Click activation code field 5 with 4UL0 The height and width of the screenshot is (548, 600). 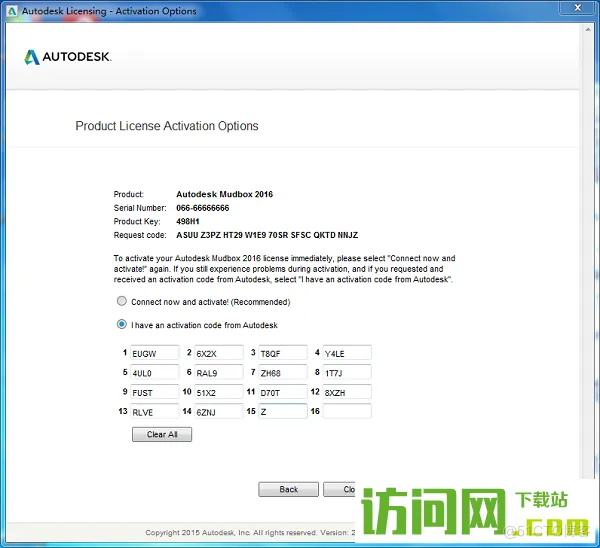coord(155,372)
